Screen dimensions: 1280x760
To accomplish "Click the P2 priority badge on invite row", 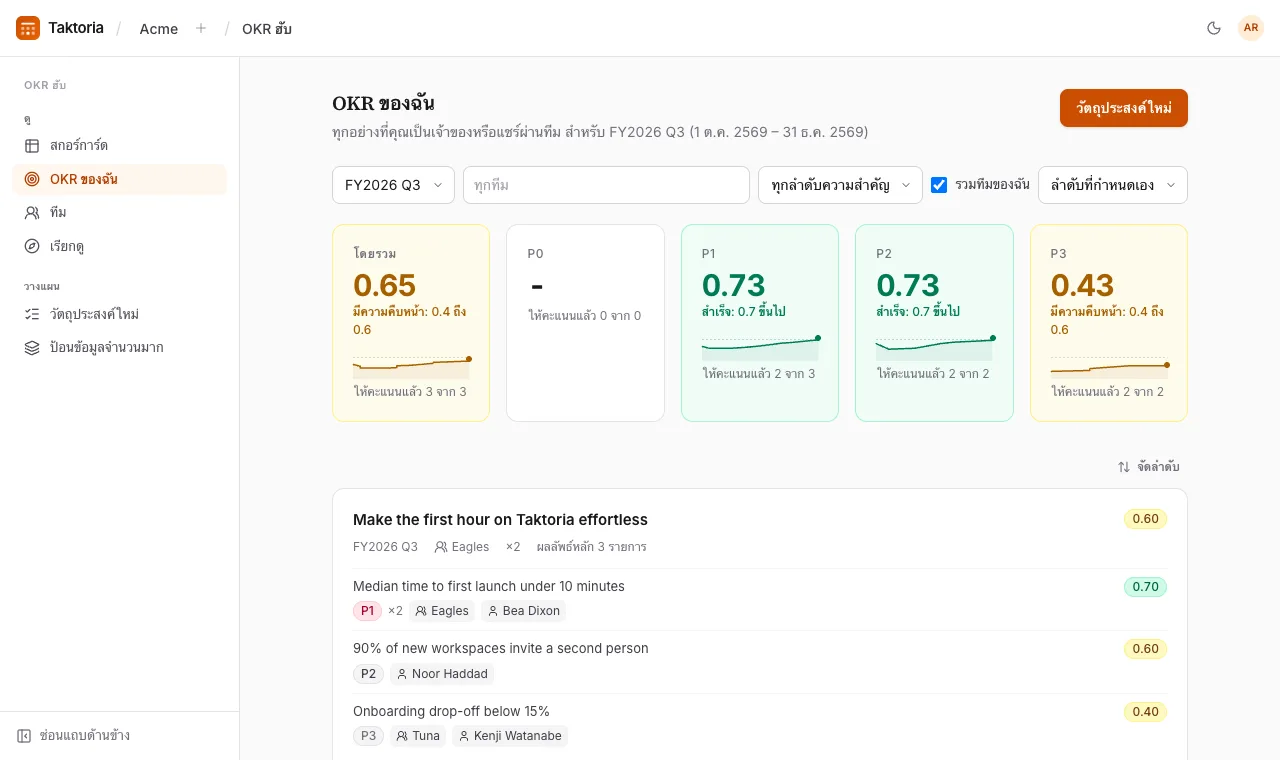I will [368, 674].
